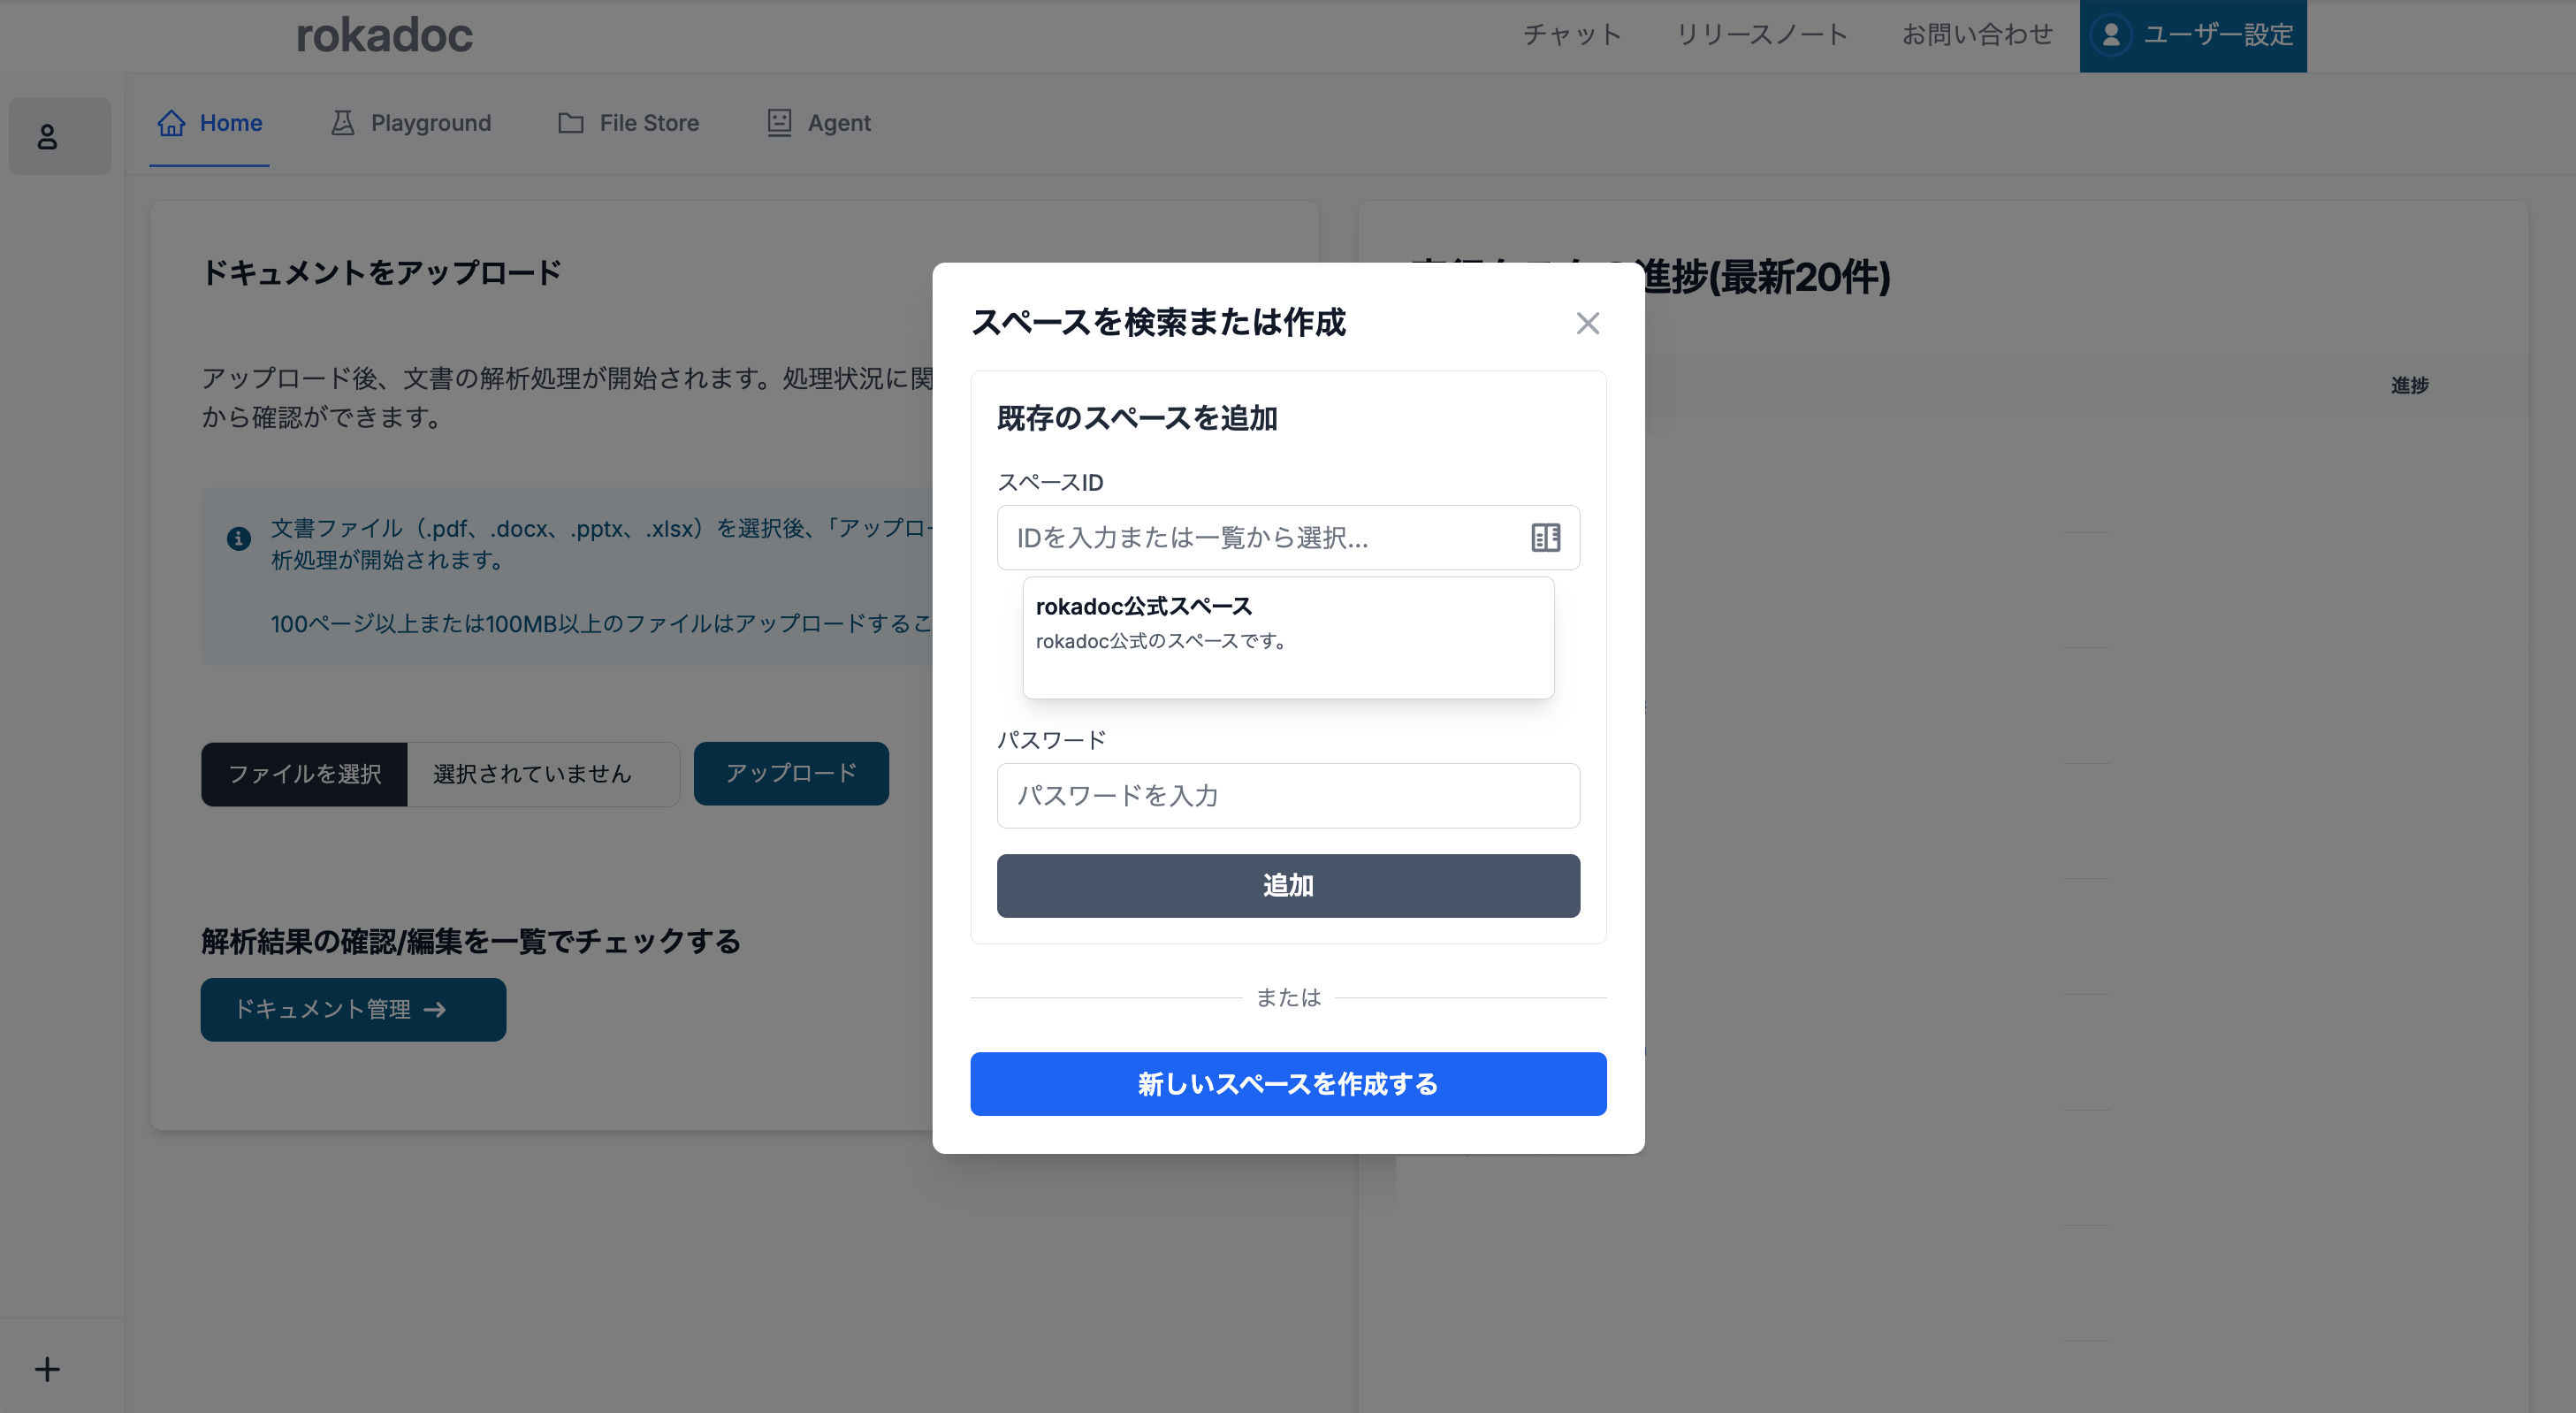Click the ドキュメントをアップロード heading
Screen dimensions: 2576x1413
(381, 273)
